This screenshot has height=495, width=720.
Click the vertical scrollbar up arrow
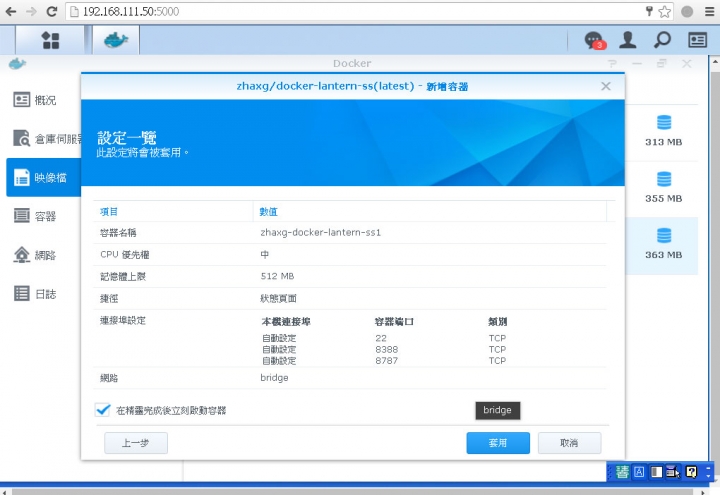click(x=715, y=60)
